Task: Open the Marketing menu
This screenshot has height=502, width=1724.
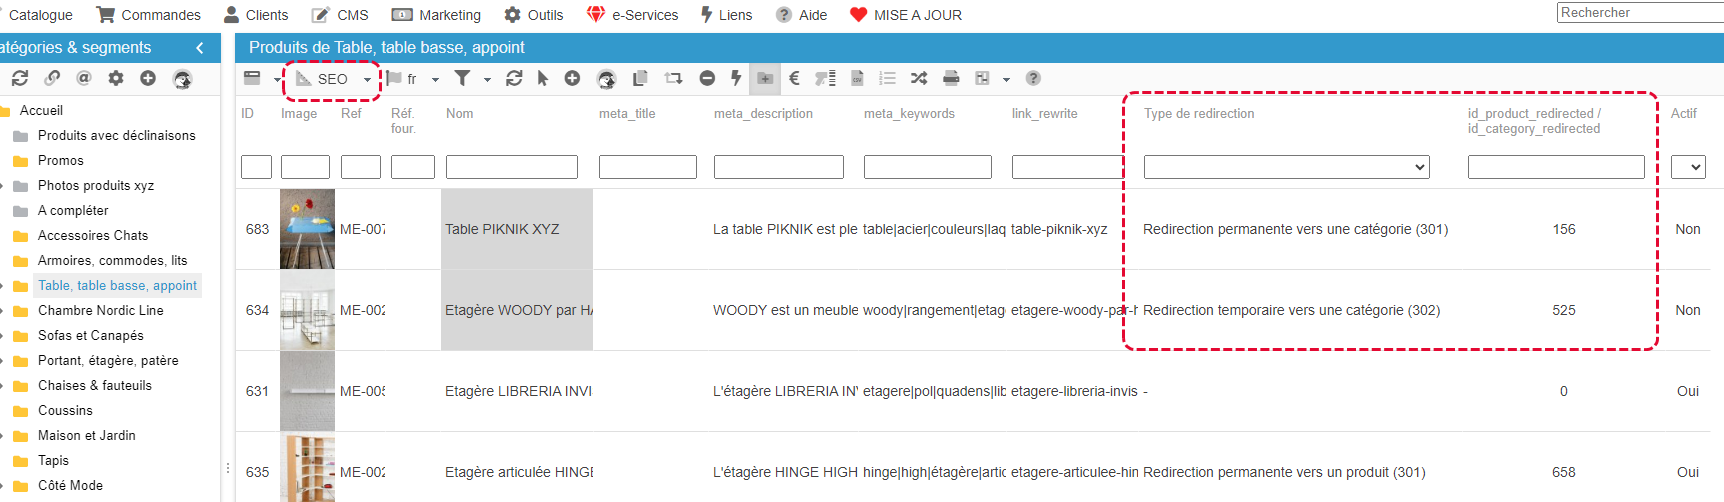Action: click(x=436, y=15)
